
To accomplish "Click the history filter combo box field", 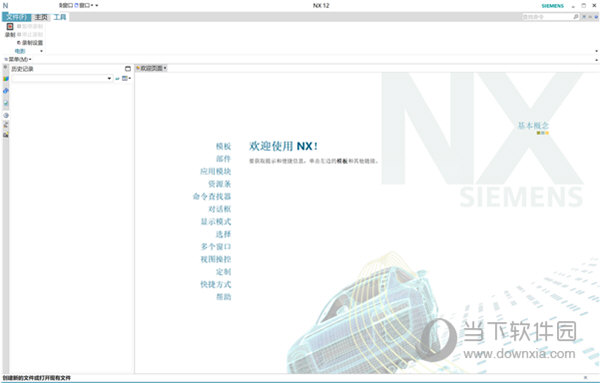I will click(62, 78).
